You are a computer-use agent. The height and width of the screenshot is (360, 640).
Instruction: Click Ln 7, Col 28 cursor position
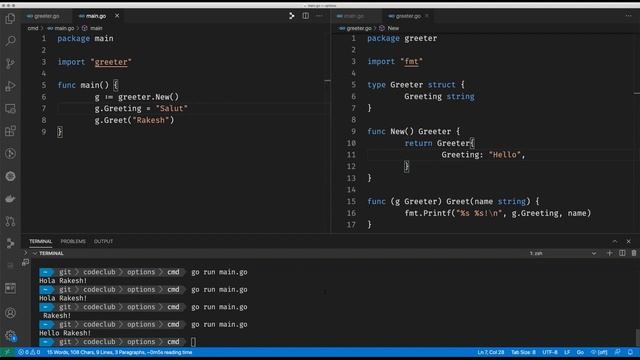pyautogui.click(x=491, y=352)
